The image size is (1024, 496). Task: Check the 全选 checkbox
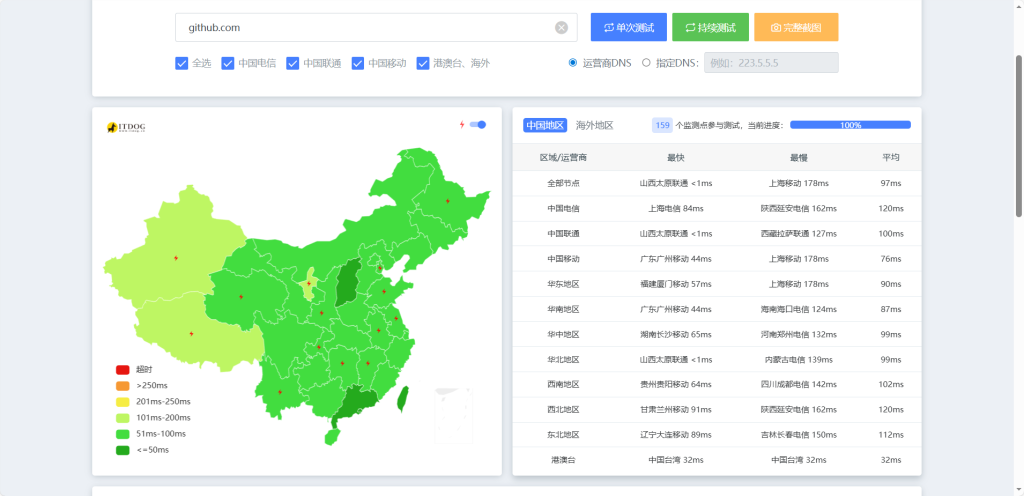pyautogui.click(x=182, y=63)
